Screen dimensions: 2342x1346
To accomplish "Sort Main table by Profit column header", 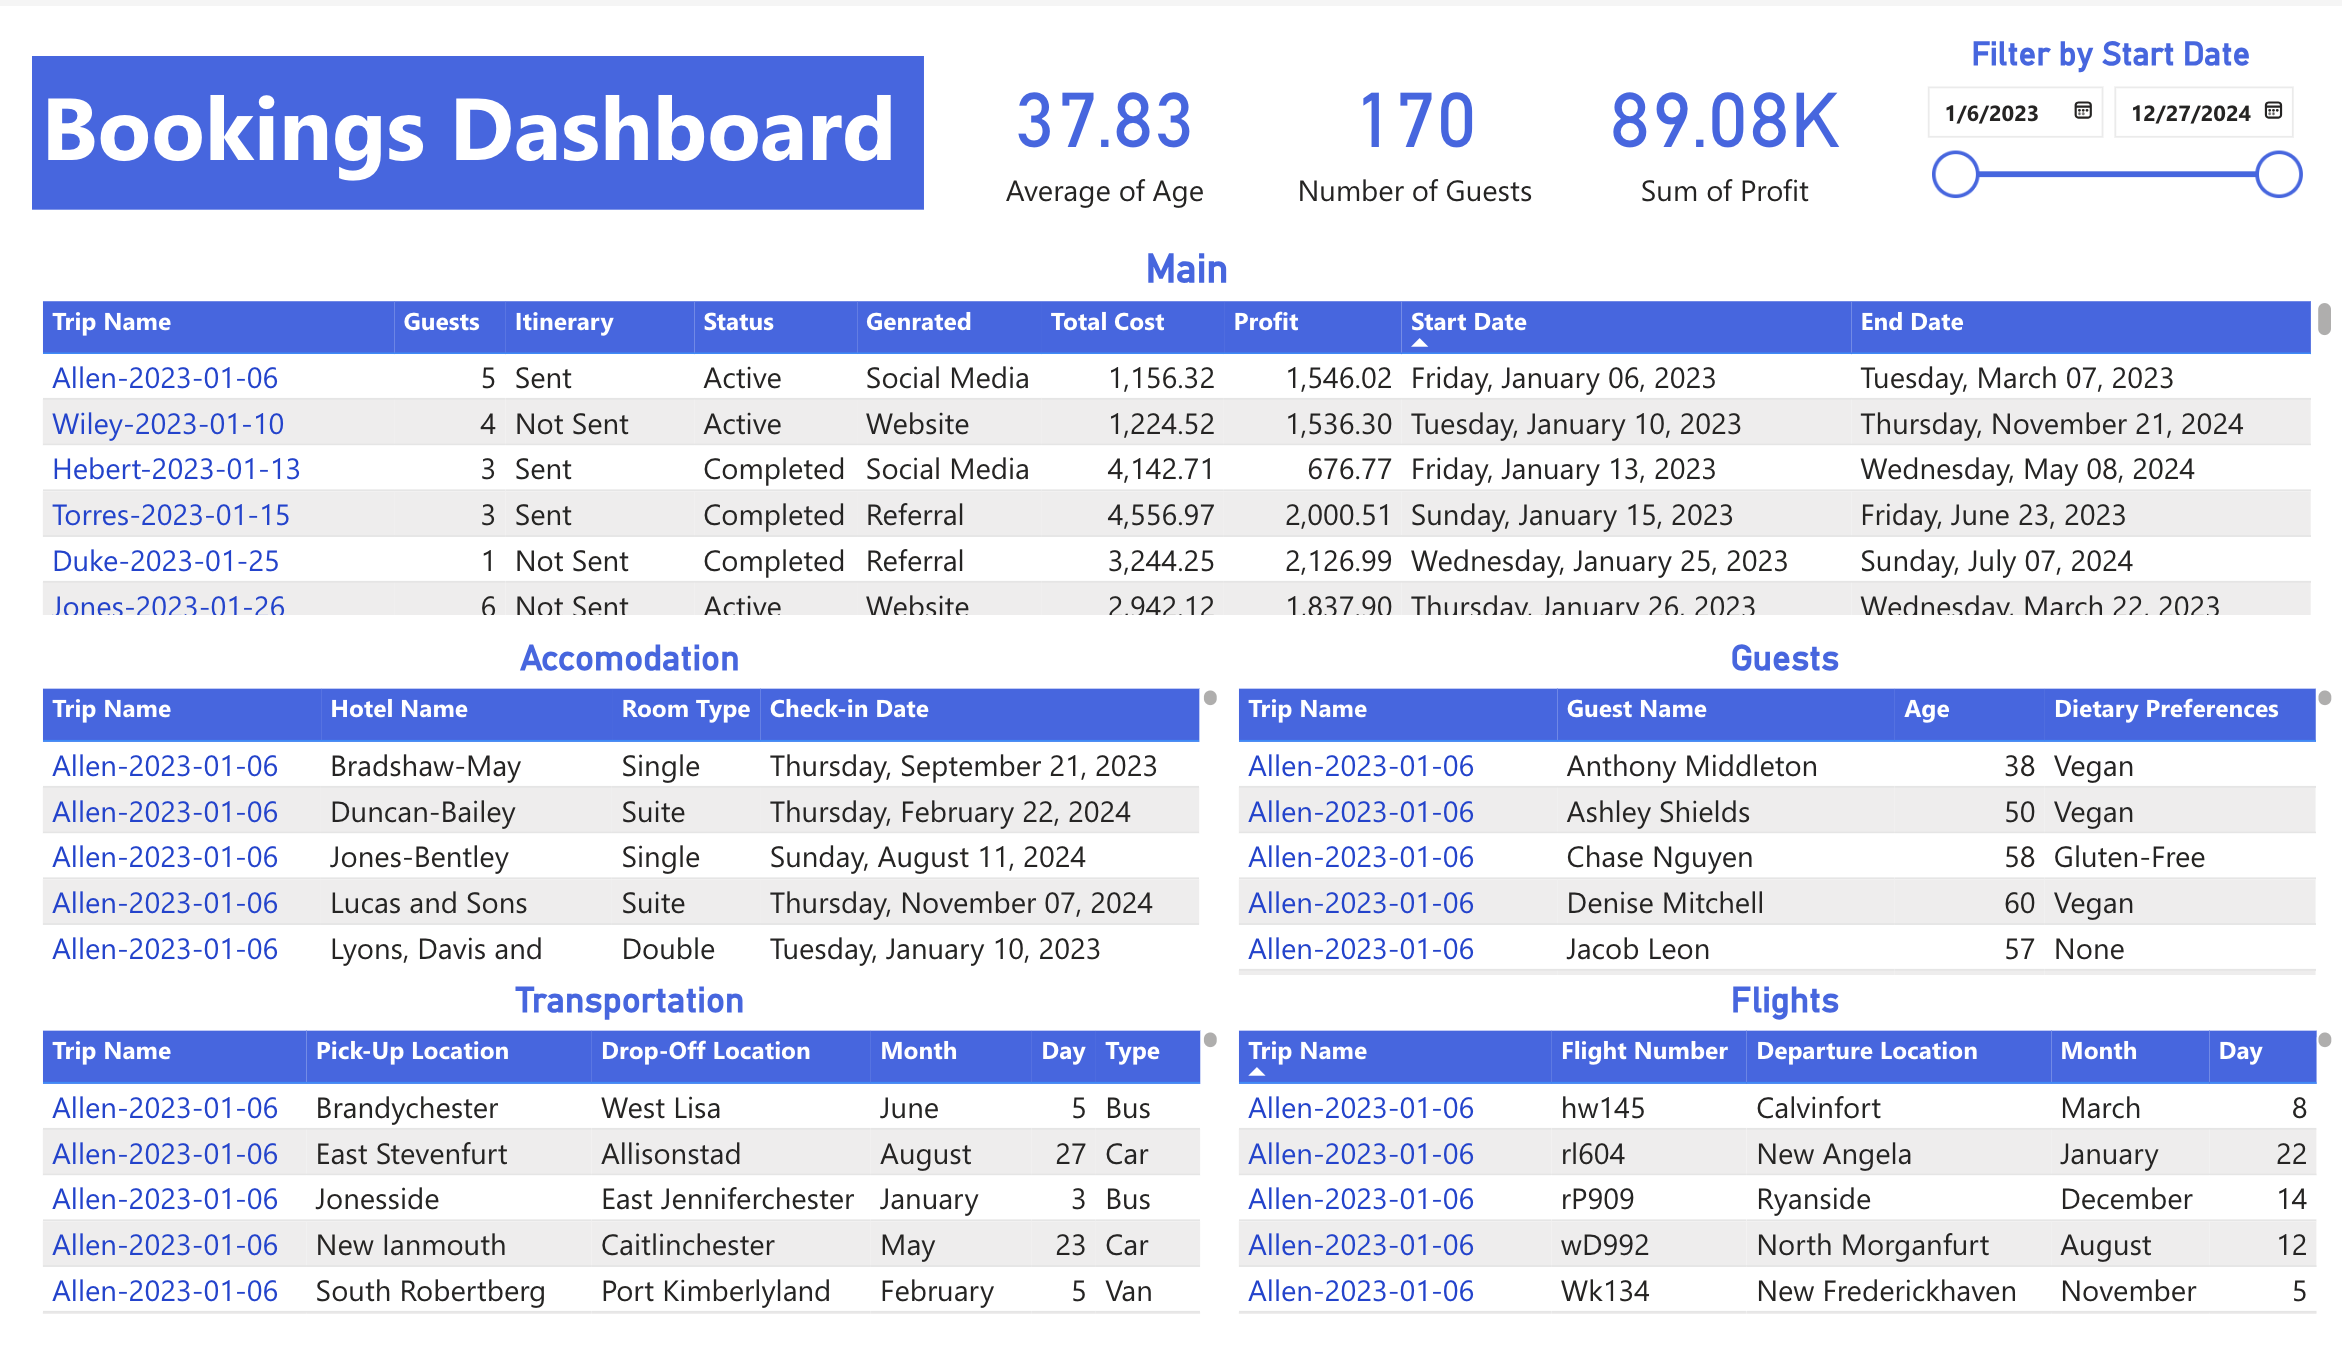I will [x=1265, y=322].
